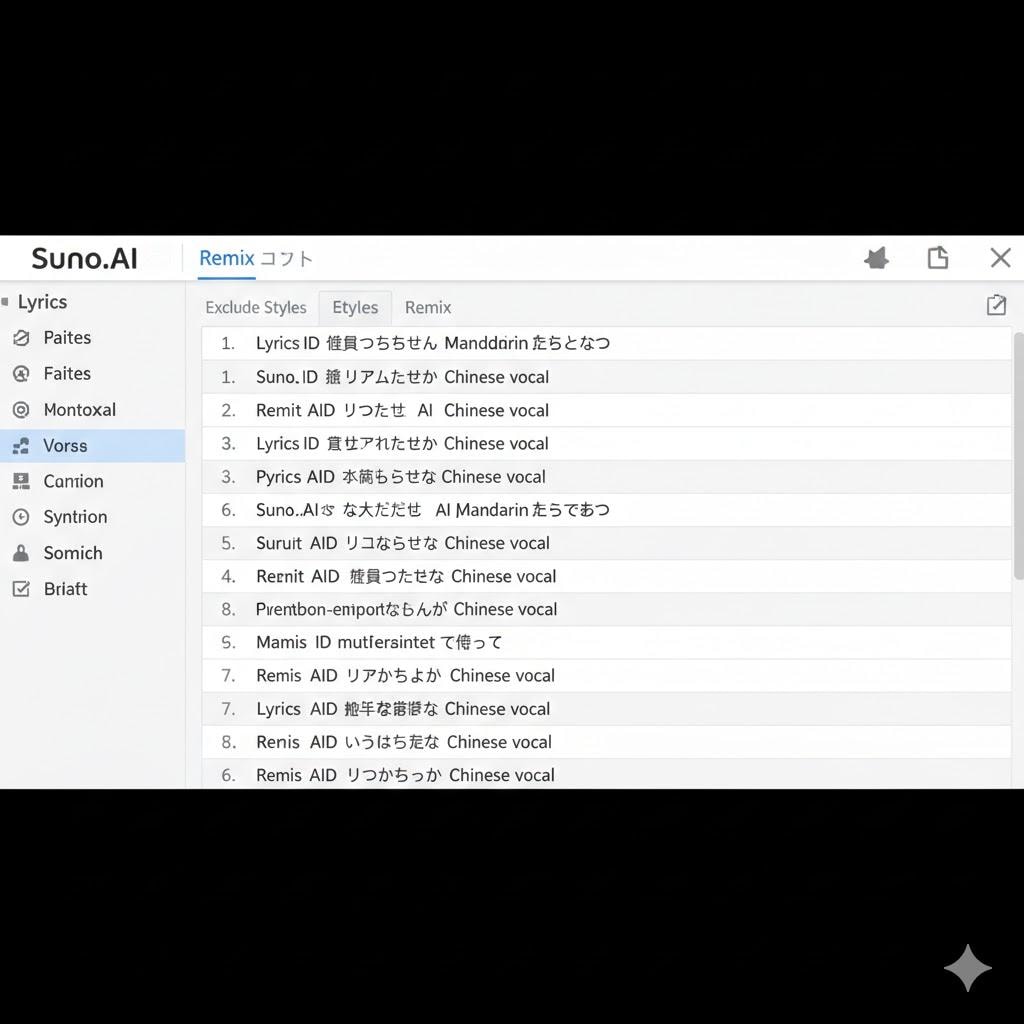Click the star icon in the header
The width and height of the screenshot is (1024, 1024).
pyautogui.click(x=876, y=257)
